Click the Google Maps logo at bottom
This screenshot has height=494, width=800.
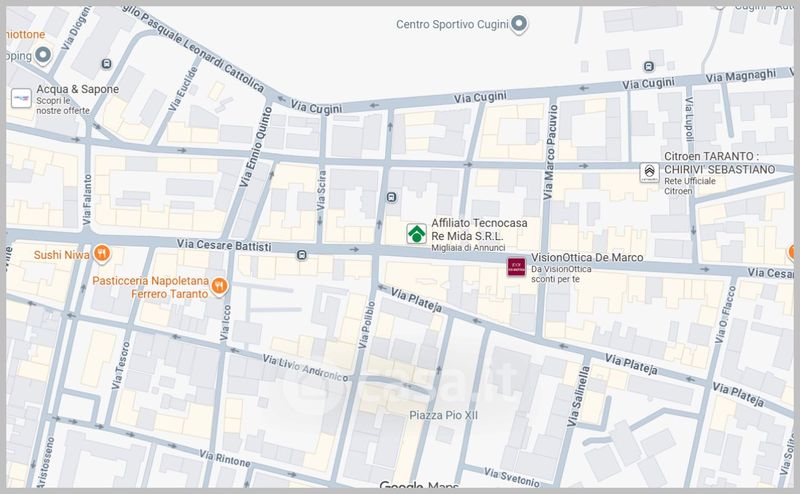pos(419,487)
